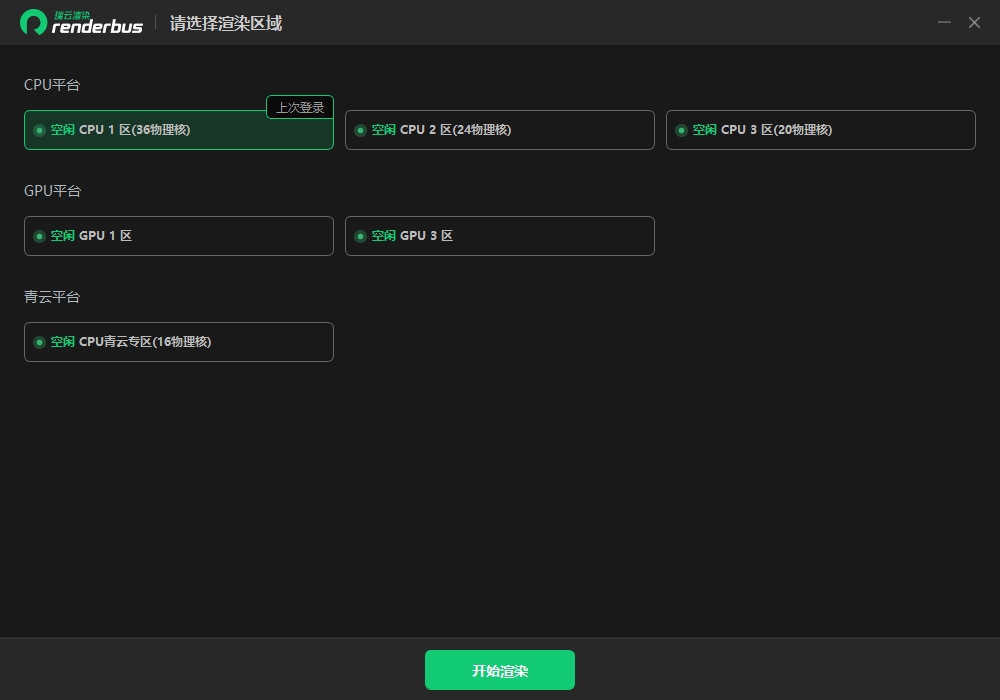Minimize the region selection window

(945, 22)
